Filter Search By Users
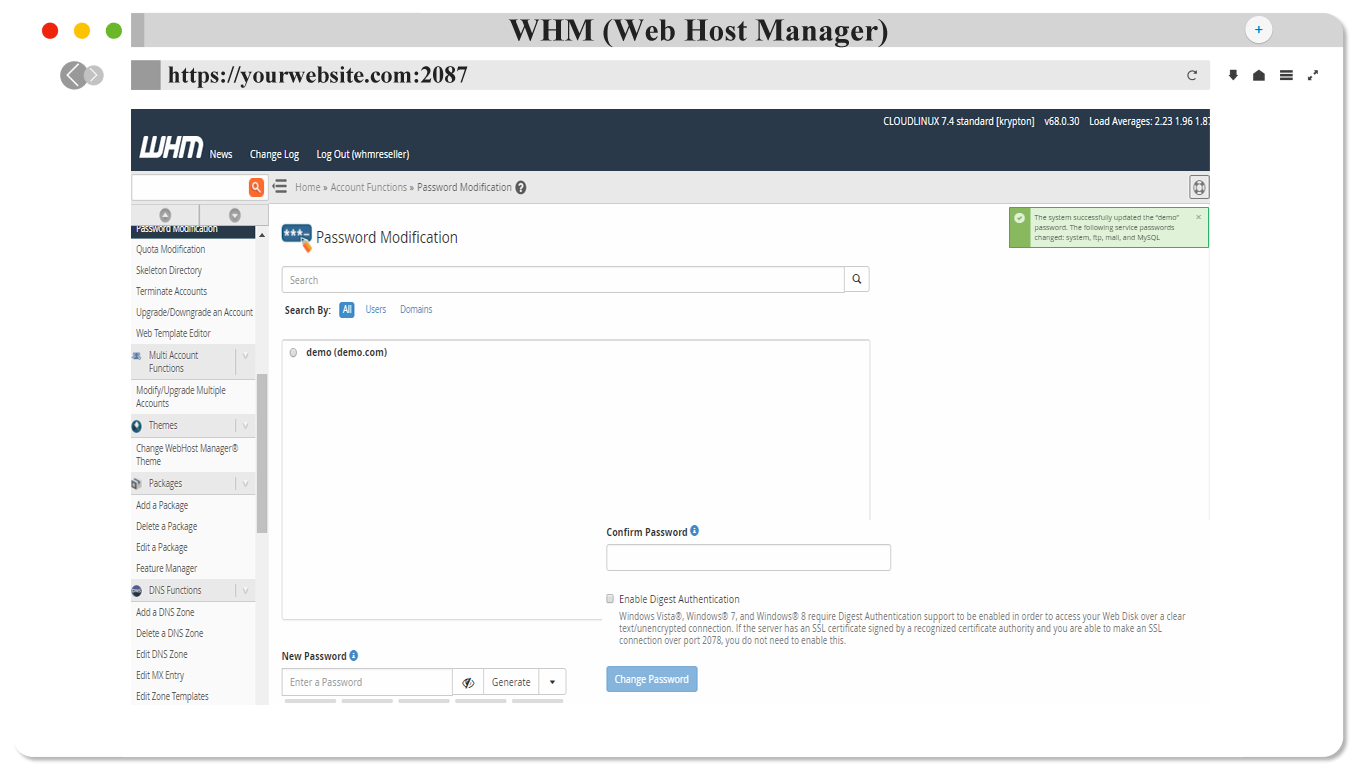This screenshot has height=769, width=1362. pos(376,310)
